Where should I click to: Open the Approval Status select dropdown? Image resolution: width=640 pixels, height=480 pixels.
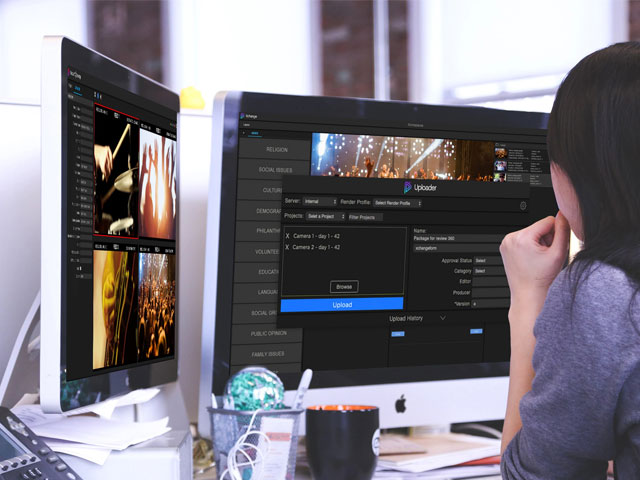[x=490, y=260]
